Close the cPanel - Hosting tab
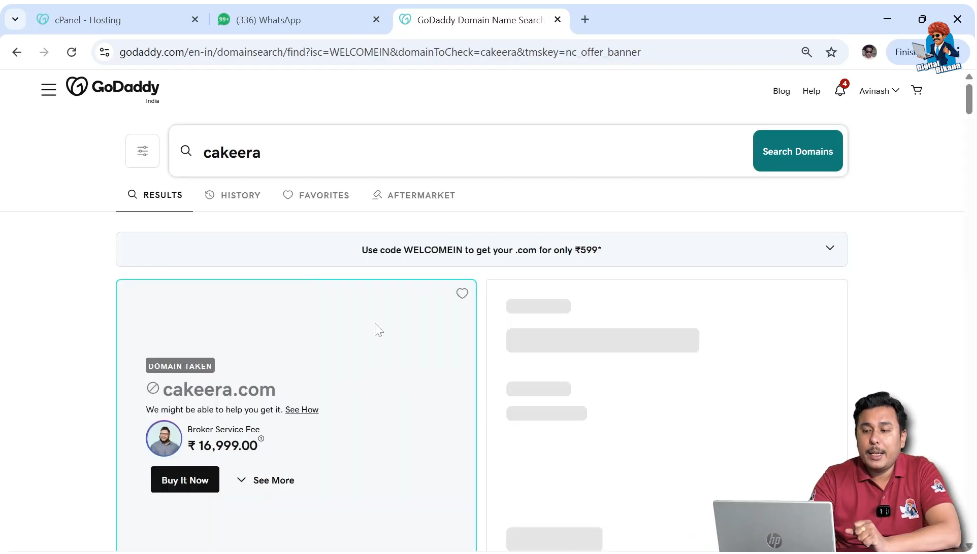Viewport: 977px width, 554px height. pyautogui.click(x=194, y=19)
